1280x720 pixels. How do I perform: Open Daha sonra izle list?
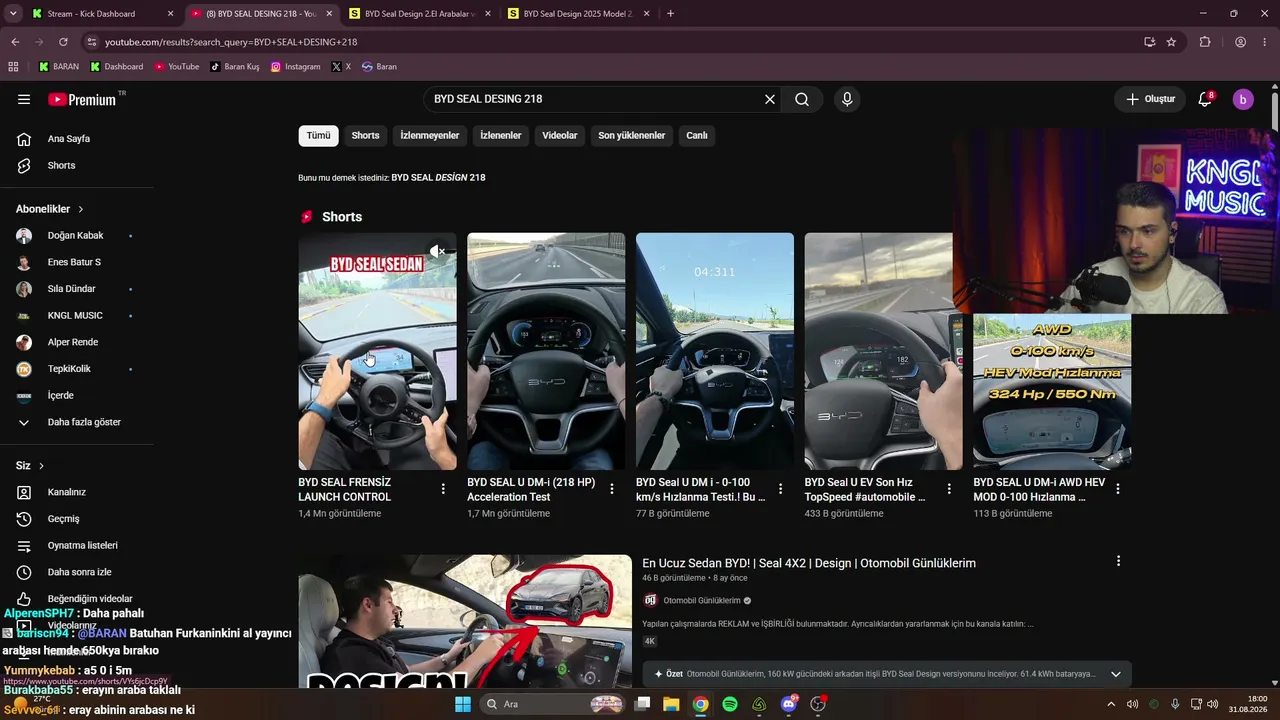(77, 572)
